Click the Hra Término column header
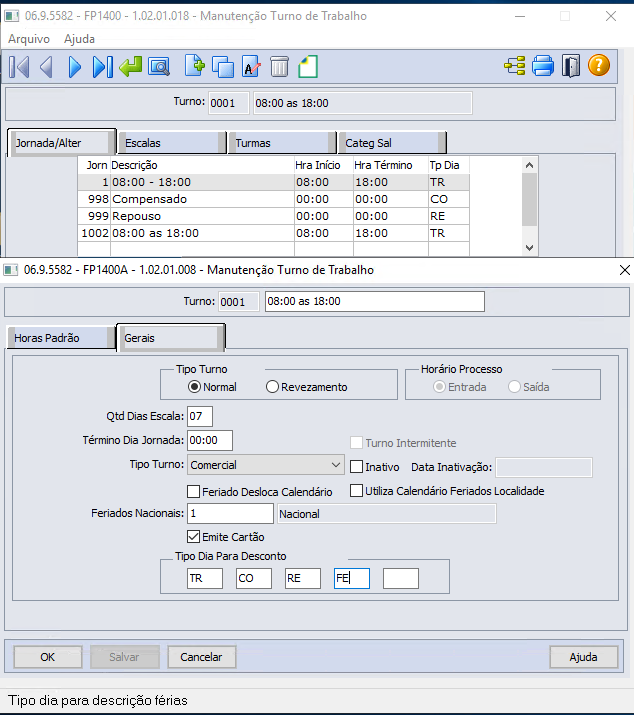 point(391,165)
